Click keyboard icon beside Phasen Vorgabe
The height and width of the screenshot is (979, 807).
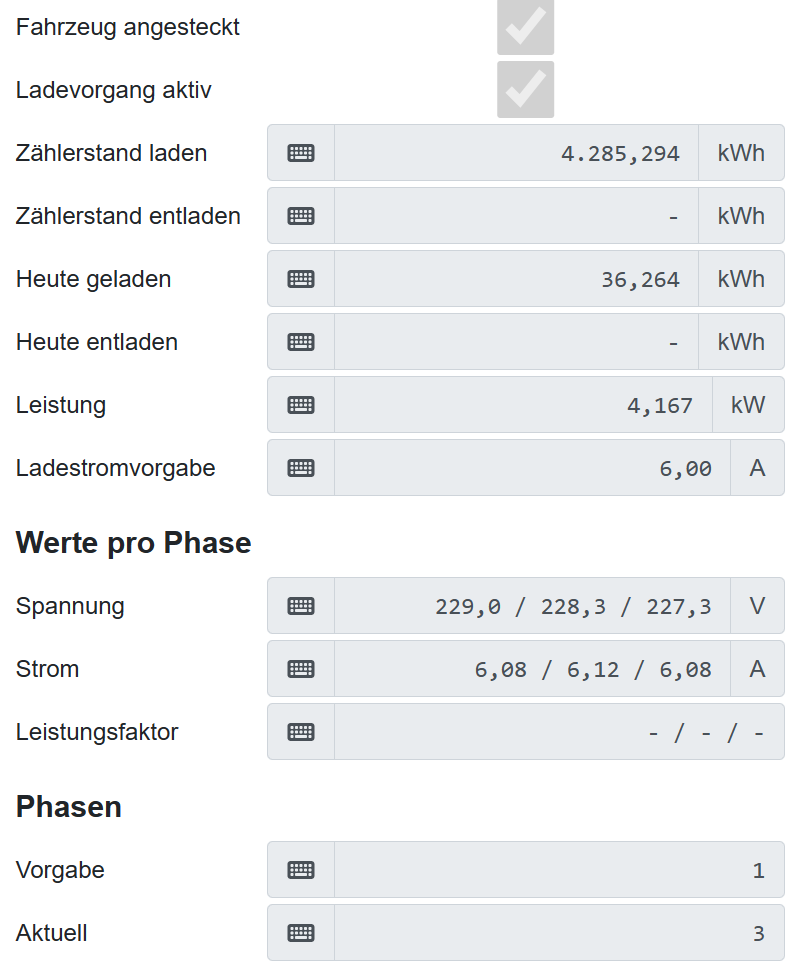click(301, 870)
